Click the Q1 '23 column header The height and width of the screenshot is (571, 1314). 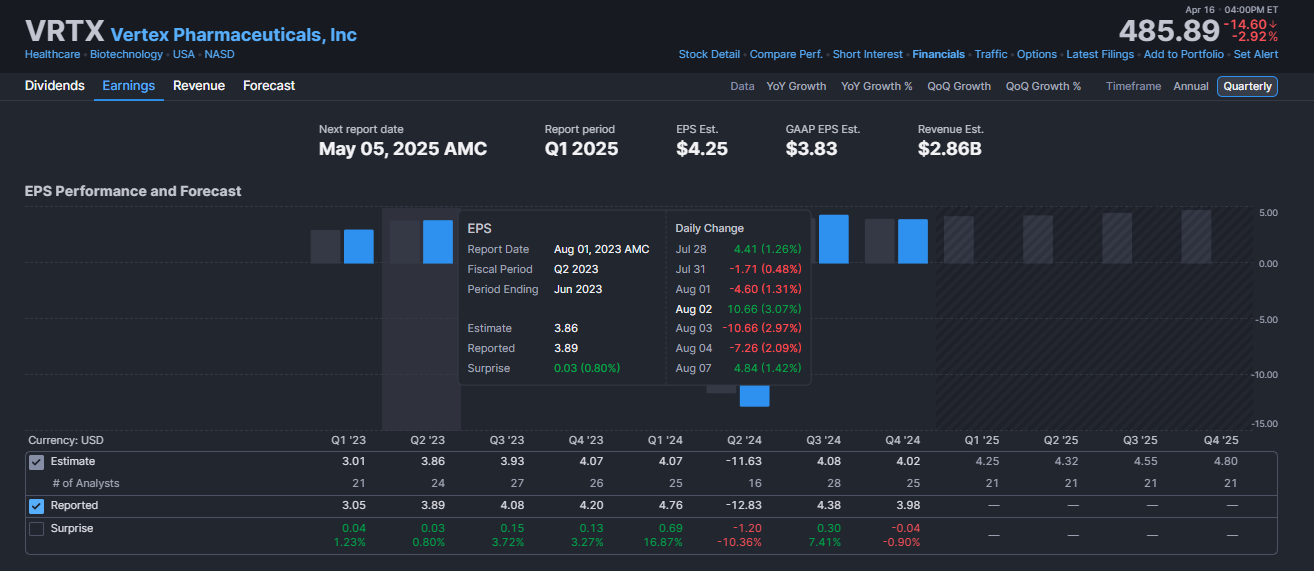pos(350,440)
